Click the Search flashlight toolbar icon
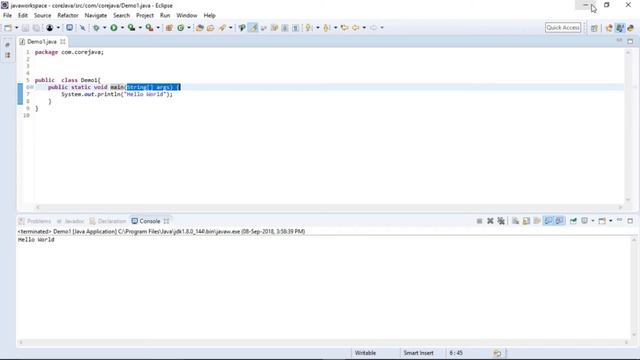The width and height of the screenshot is (640, 360). coord(222,28)
